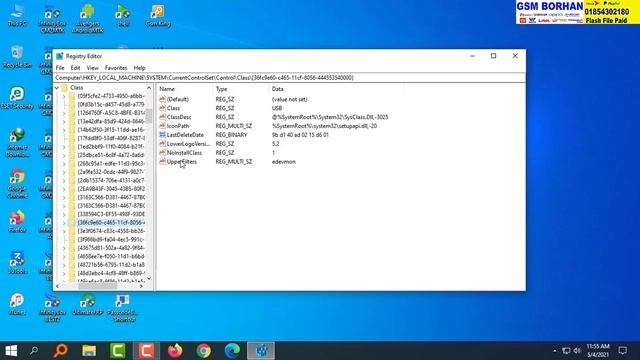Open the Edit menu in Registry Editor
Image resolution: width=640 pixels, height=360 pixels.
pos(75,68)
